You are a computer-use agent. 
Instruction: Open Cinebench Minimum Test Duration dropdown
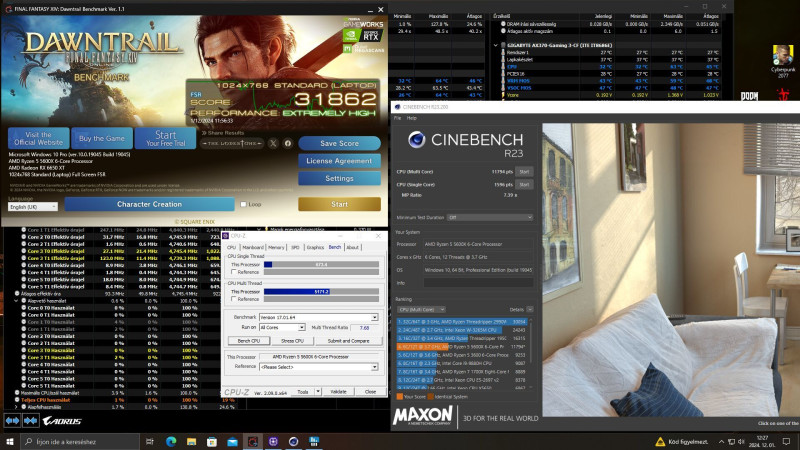[490, 217]
